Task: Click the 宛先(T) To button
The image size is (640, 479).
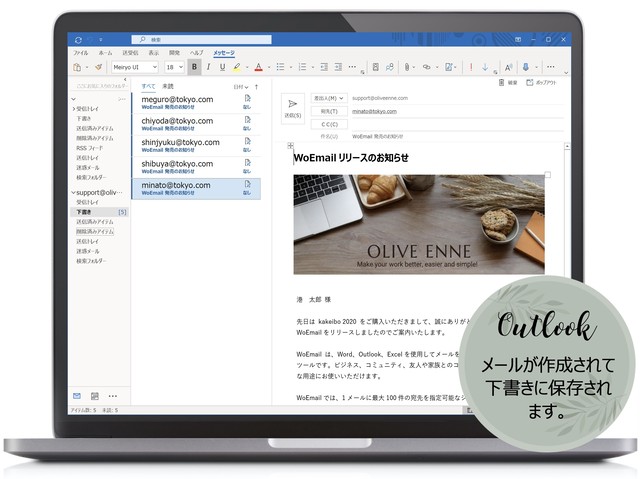Action: (x=329, y=111)
